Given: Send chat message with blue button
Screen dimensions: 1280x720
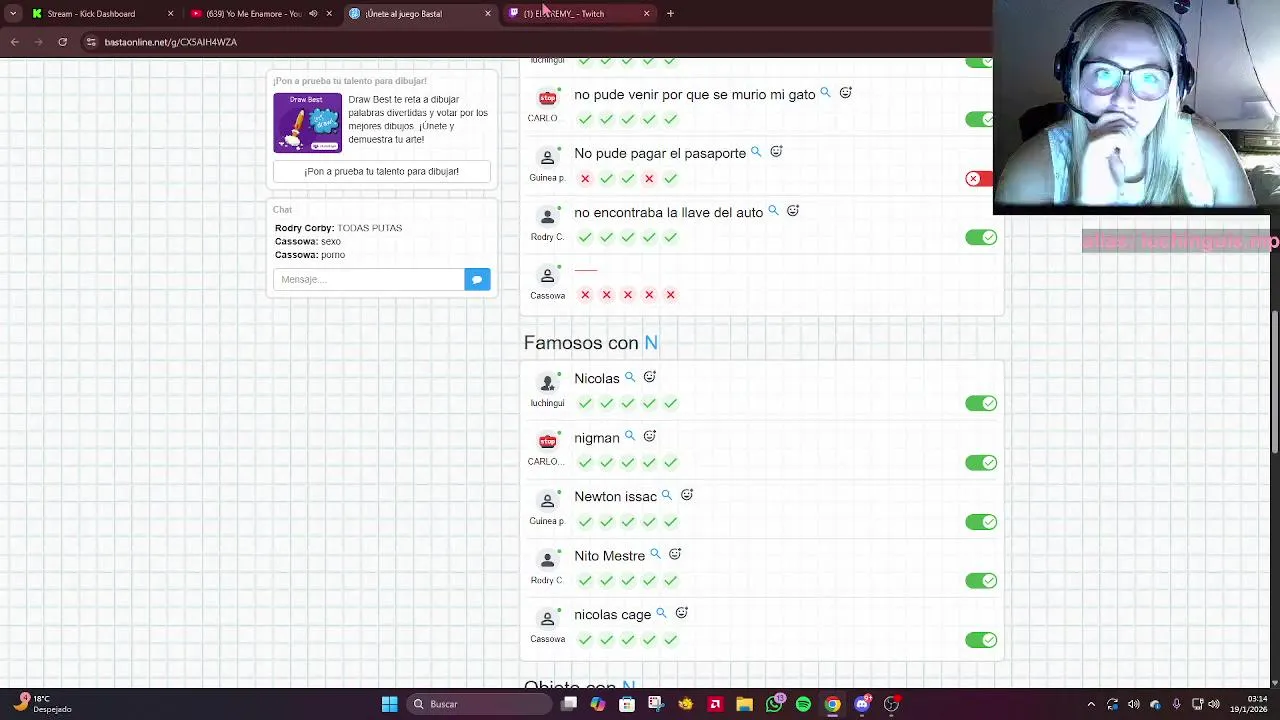Looking at the screenshot, I should click(477, 280).
